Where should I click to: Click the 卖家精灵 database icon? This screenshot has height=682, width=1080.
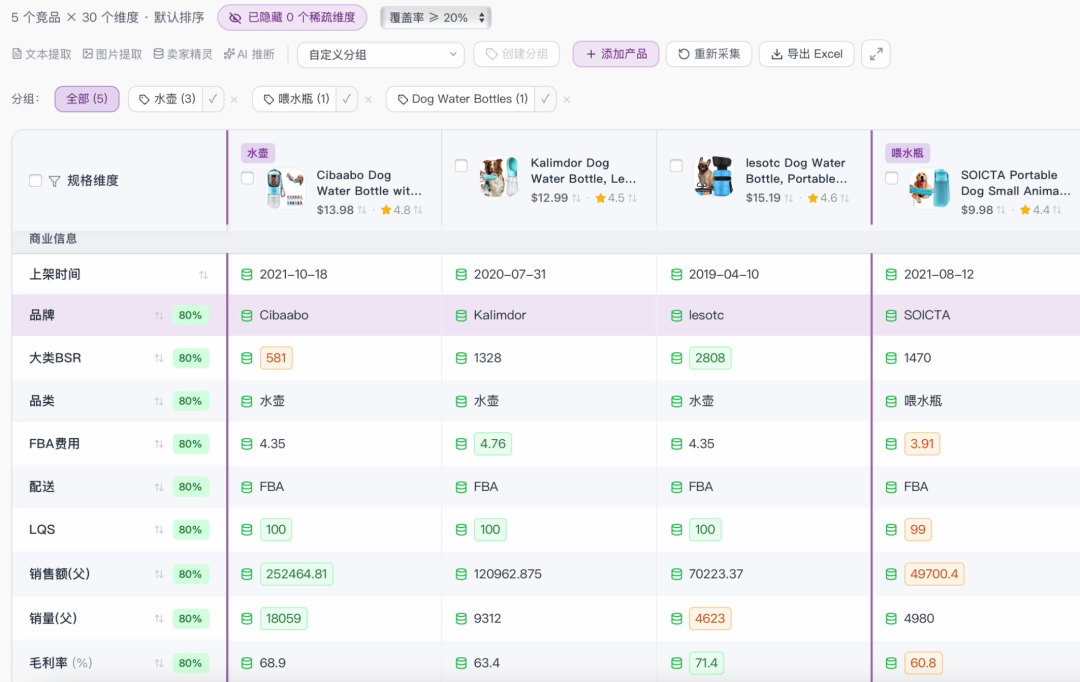[x=158, y=54]
